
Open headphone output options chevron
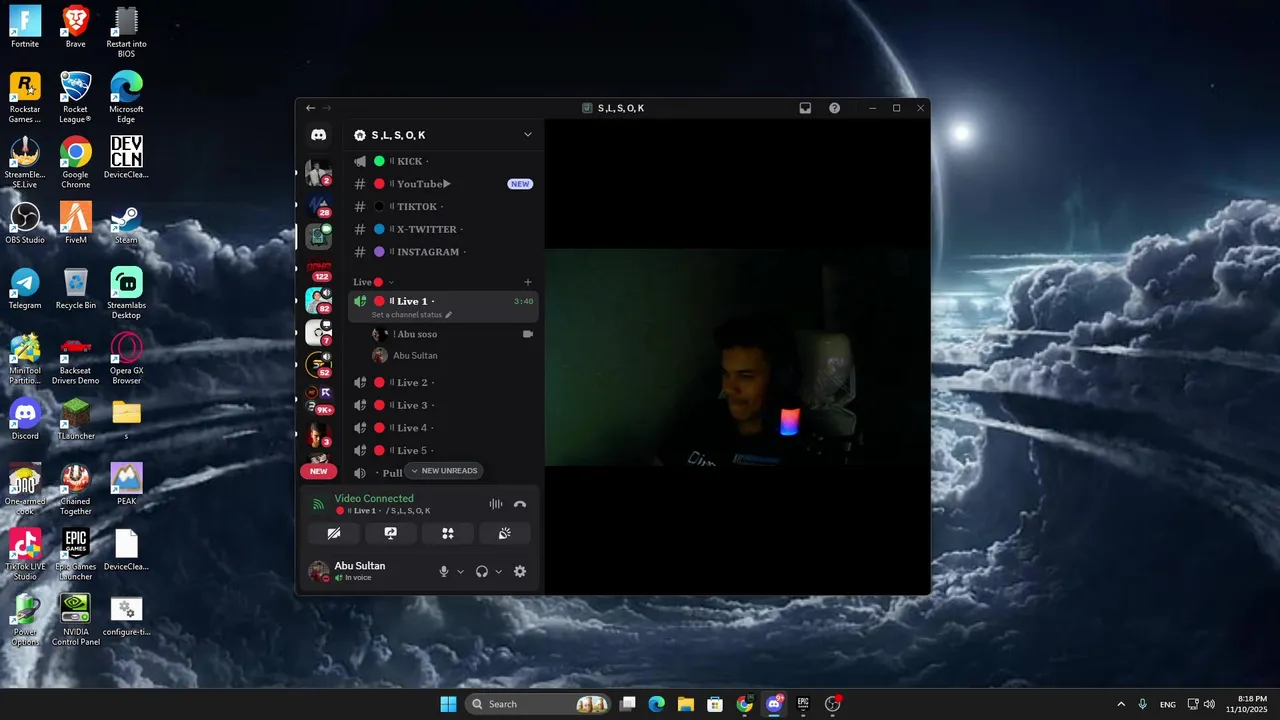pyautogui.click(x=498, y=572)
